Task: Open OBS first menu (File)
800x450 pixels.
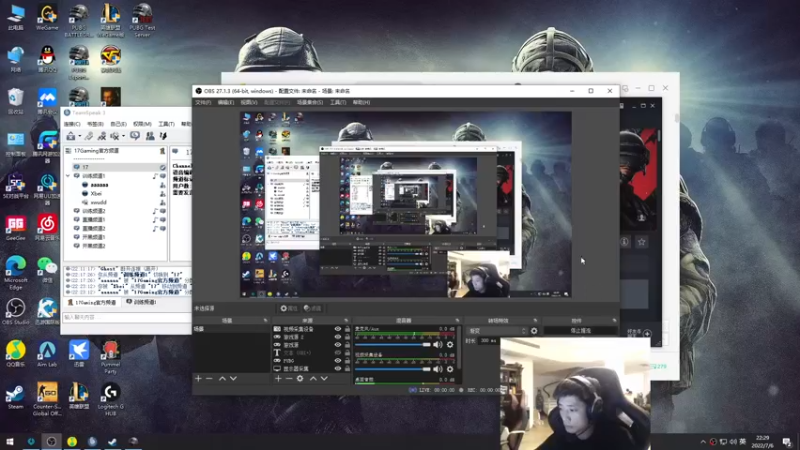Action: pyautogui.click(x=203, y=103)
